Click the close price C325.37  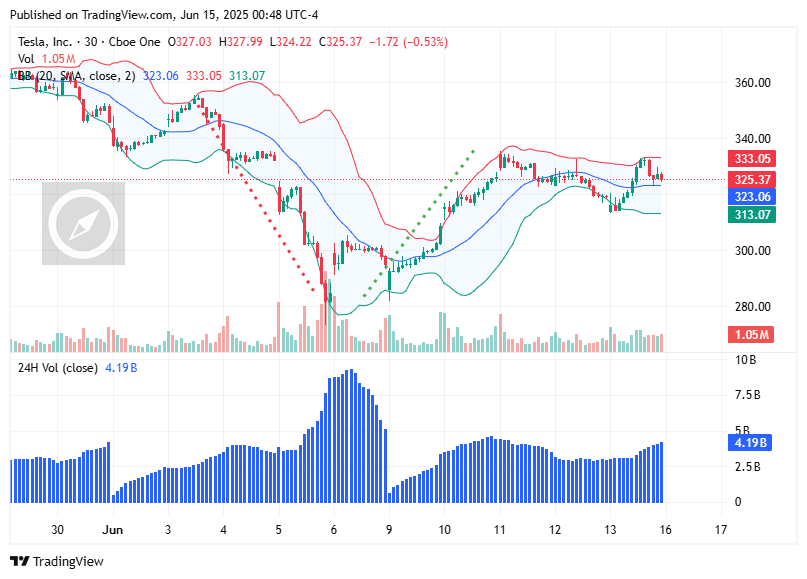(340, 42)
